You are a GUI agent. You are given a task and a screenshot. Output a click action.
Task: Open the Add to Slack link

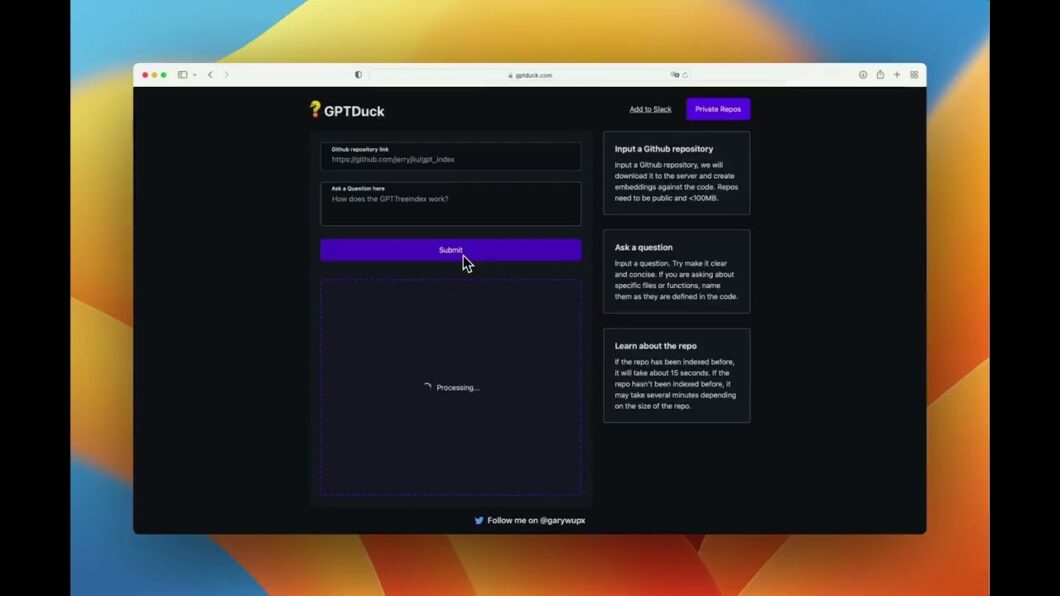[x=650, y=109]
